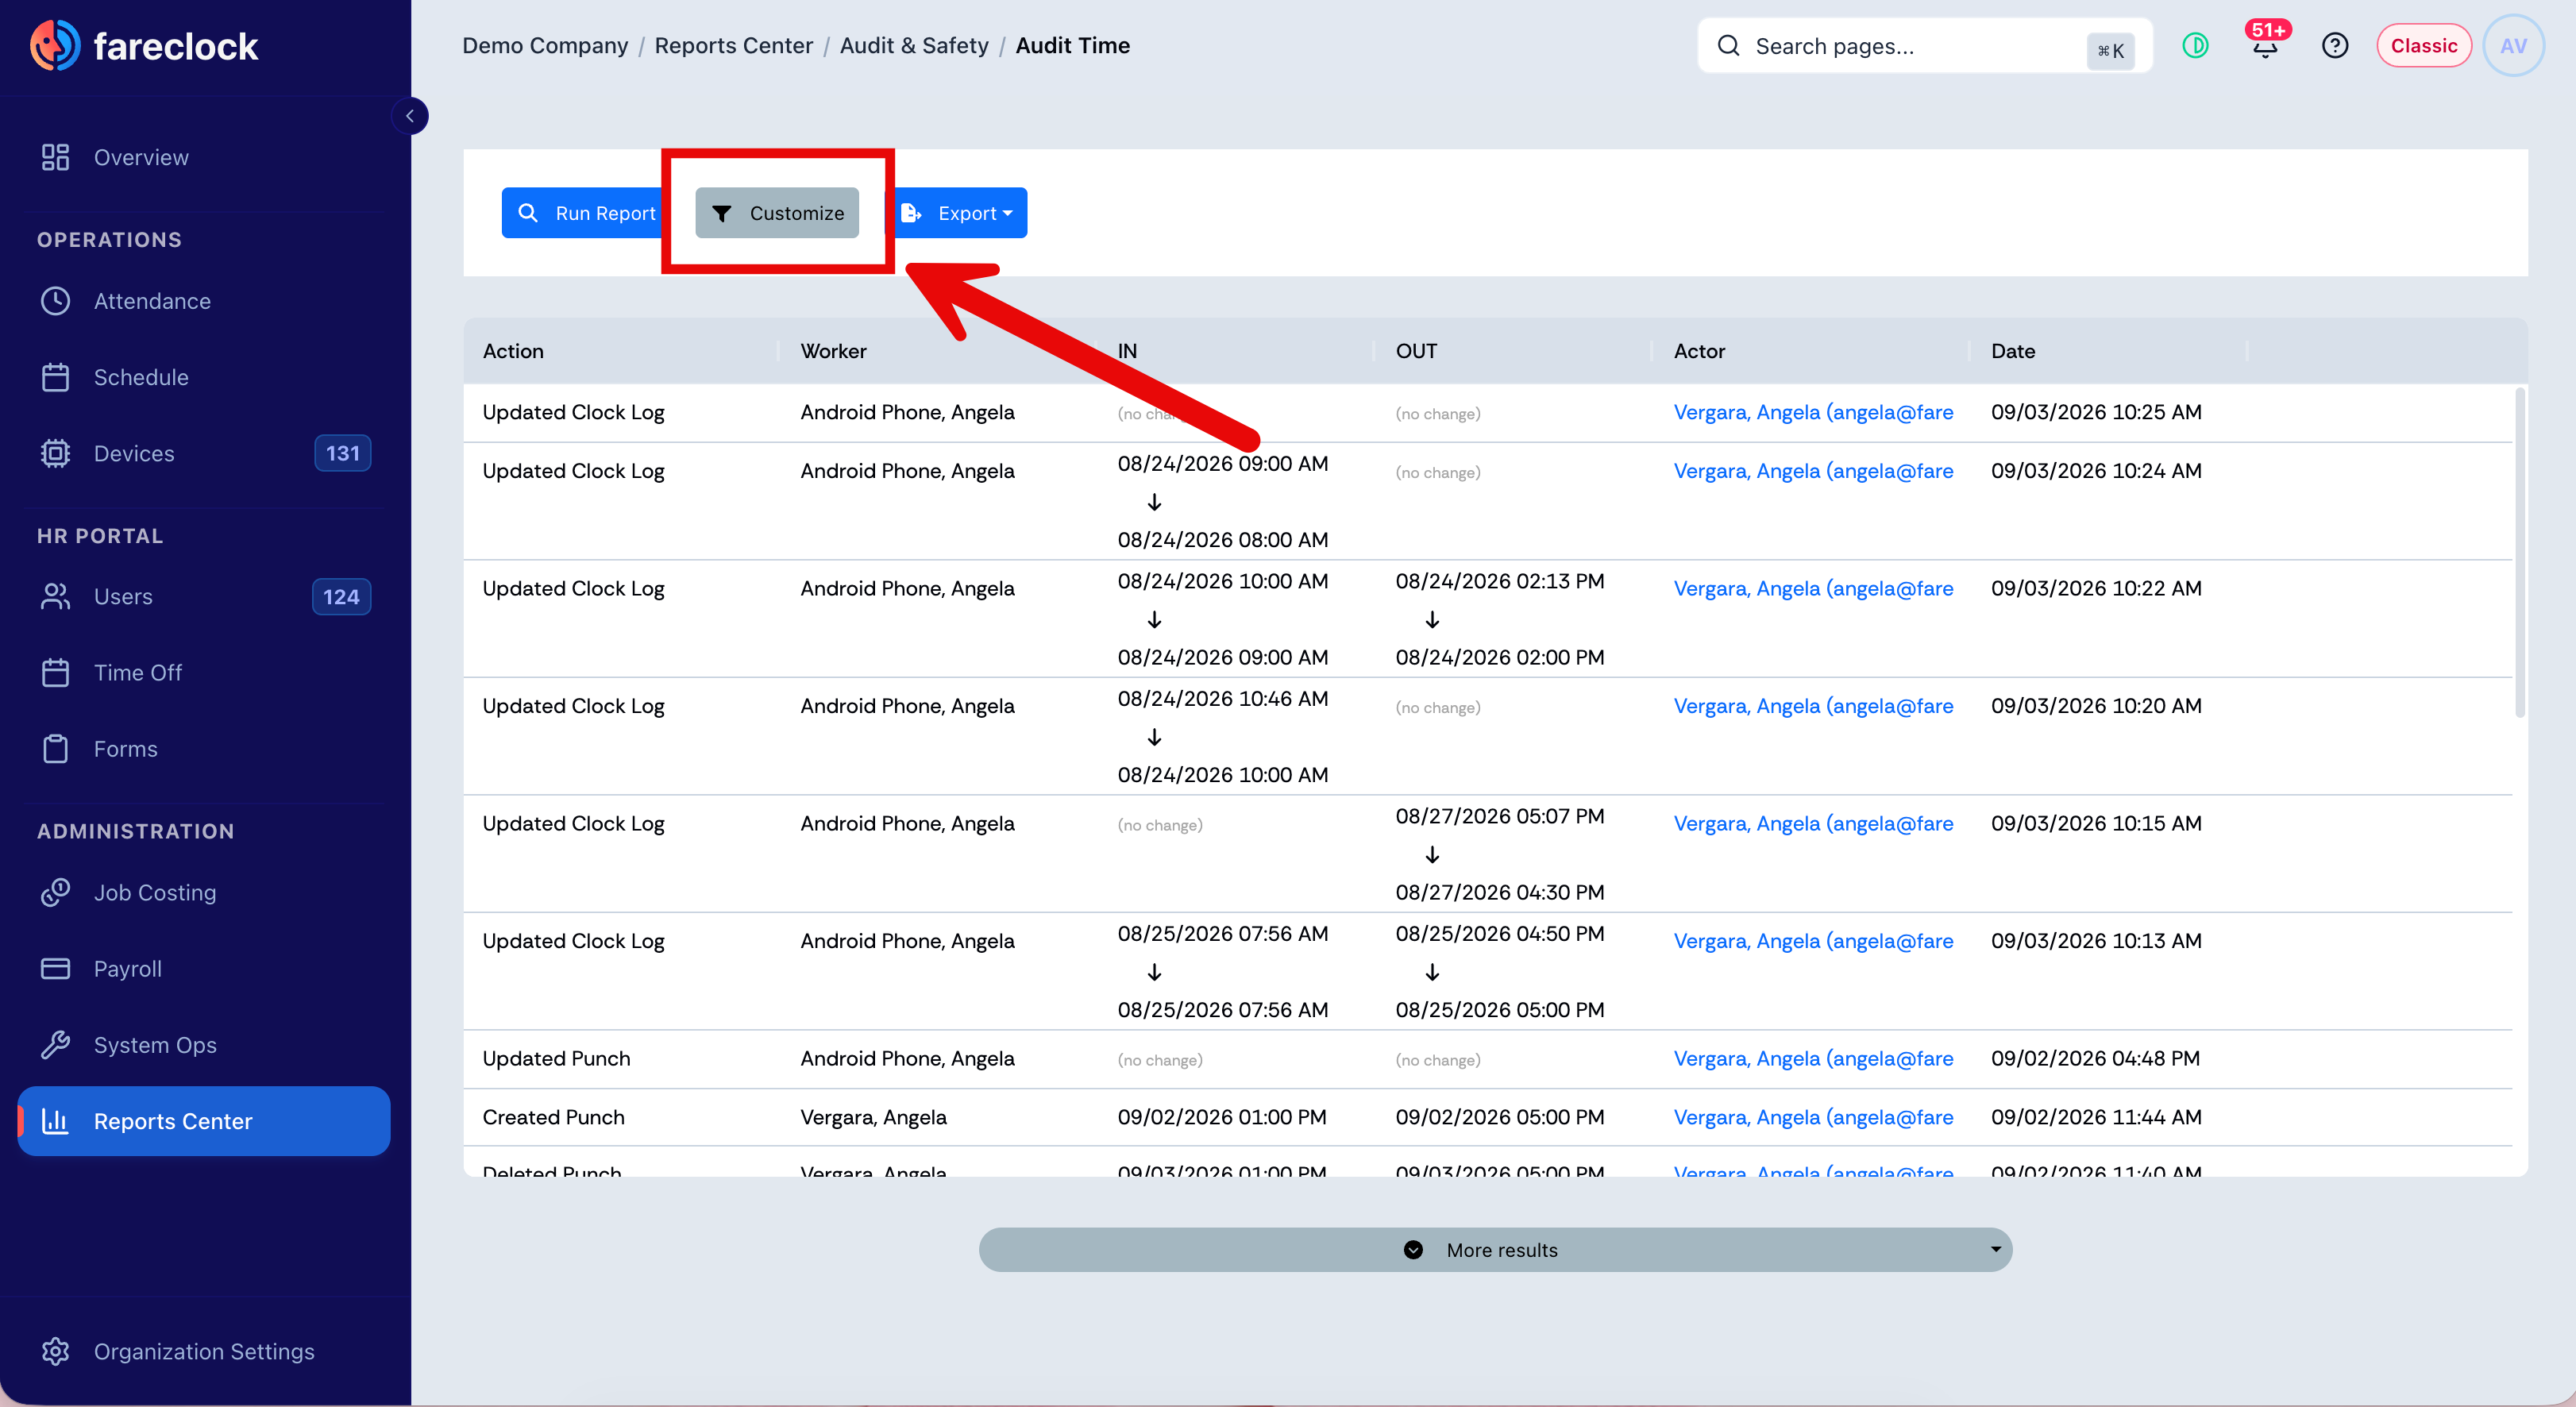This screenshot has height=1407, width=2576.
Task: Focus the Search pages field
Action: (x=1925, y=46)
